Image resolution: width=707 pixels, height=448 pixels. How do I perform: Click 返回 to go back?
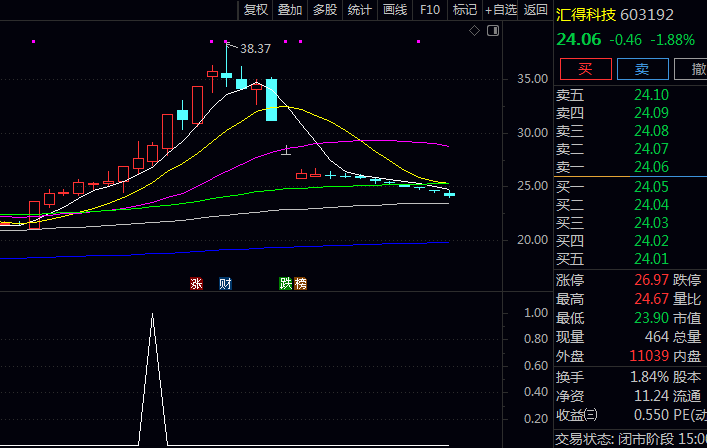pyautogui.click(x=536, y=10)
